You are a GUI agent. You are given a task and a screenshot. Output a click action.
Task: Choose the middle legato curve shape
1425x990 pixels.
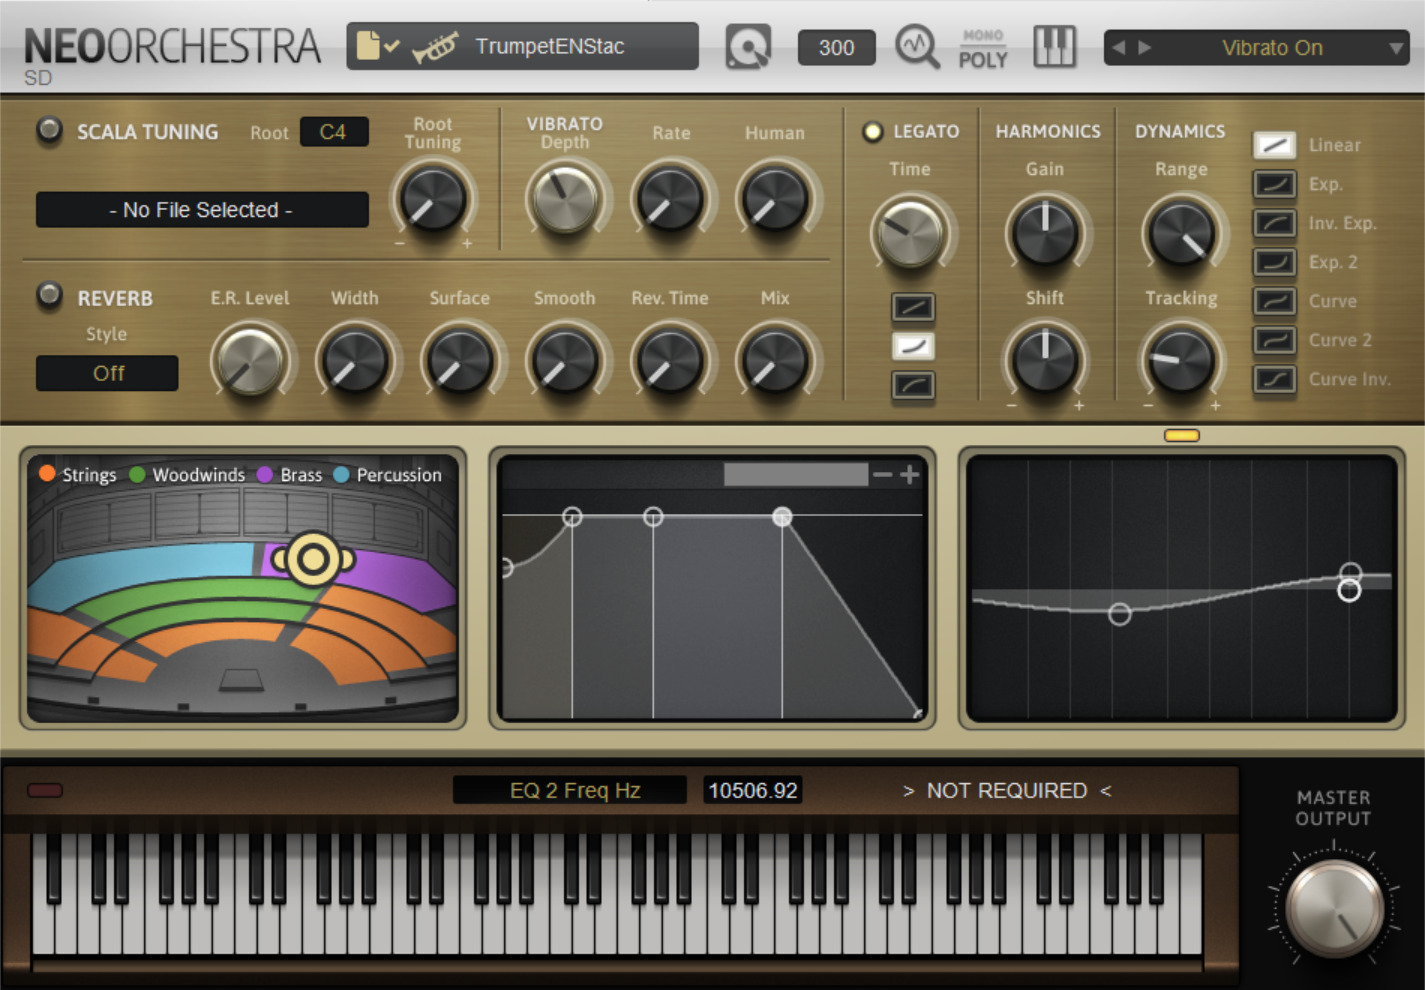[x=913, y=346]
